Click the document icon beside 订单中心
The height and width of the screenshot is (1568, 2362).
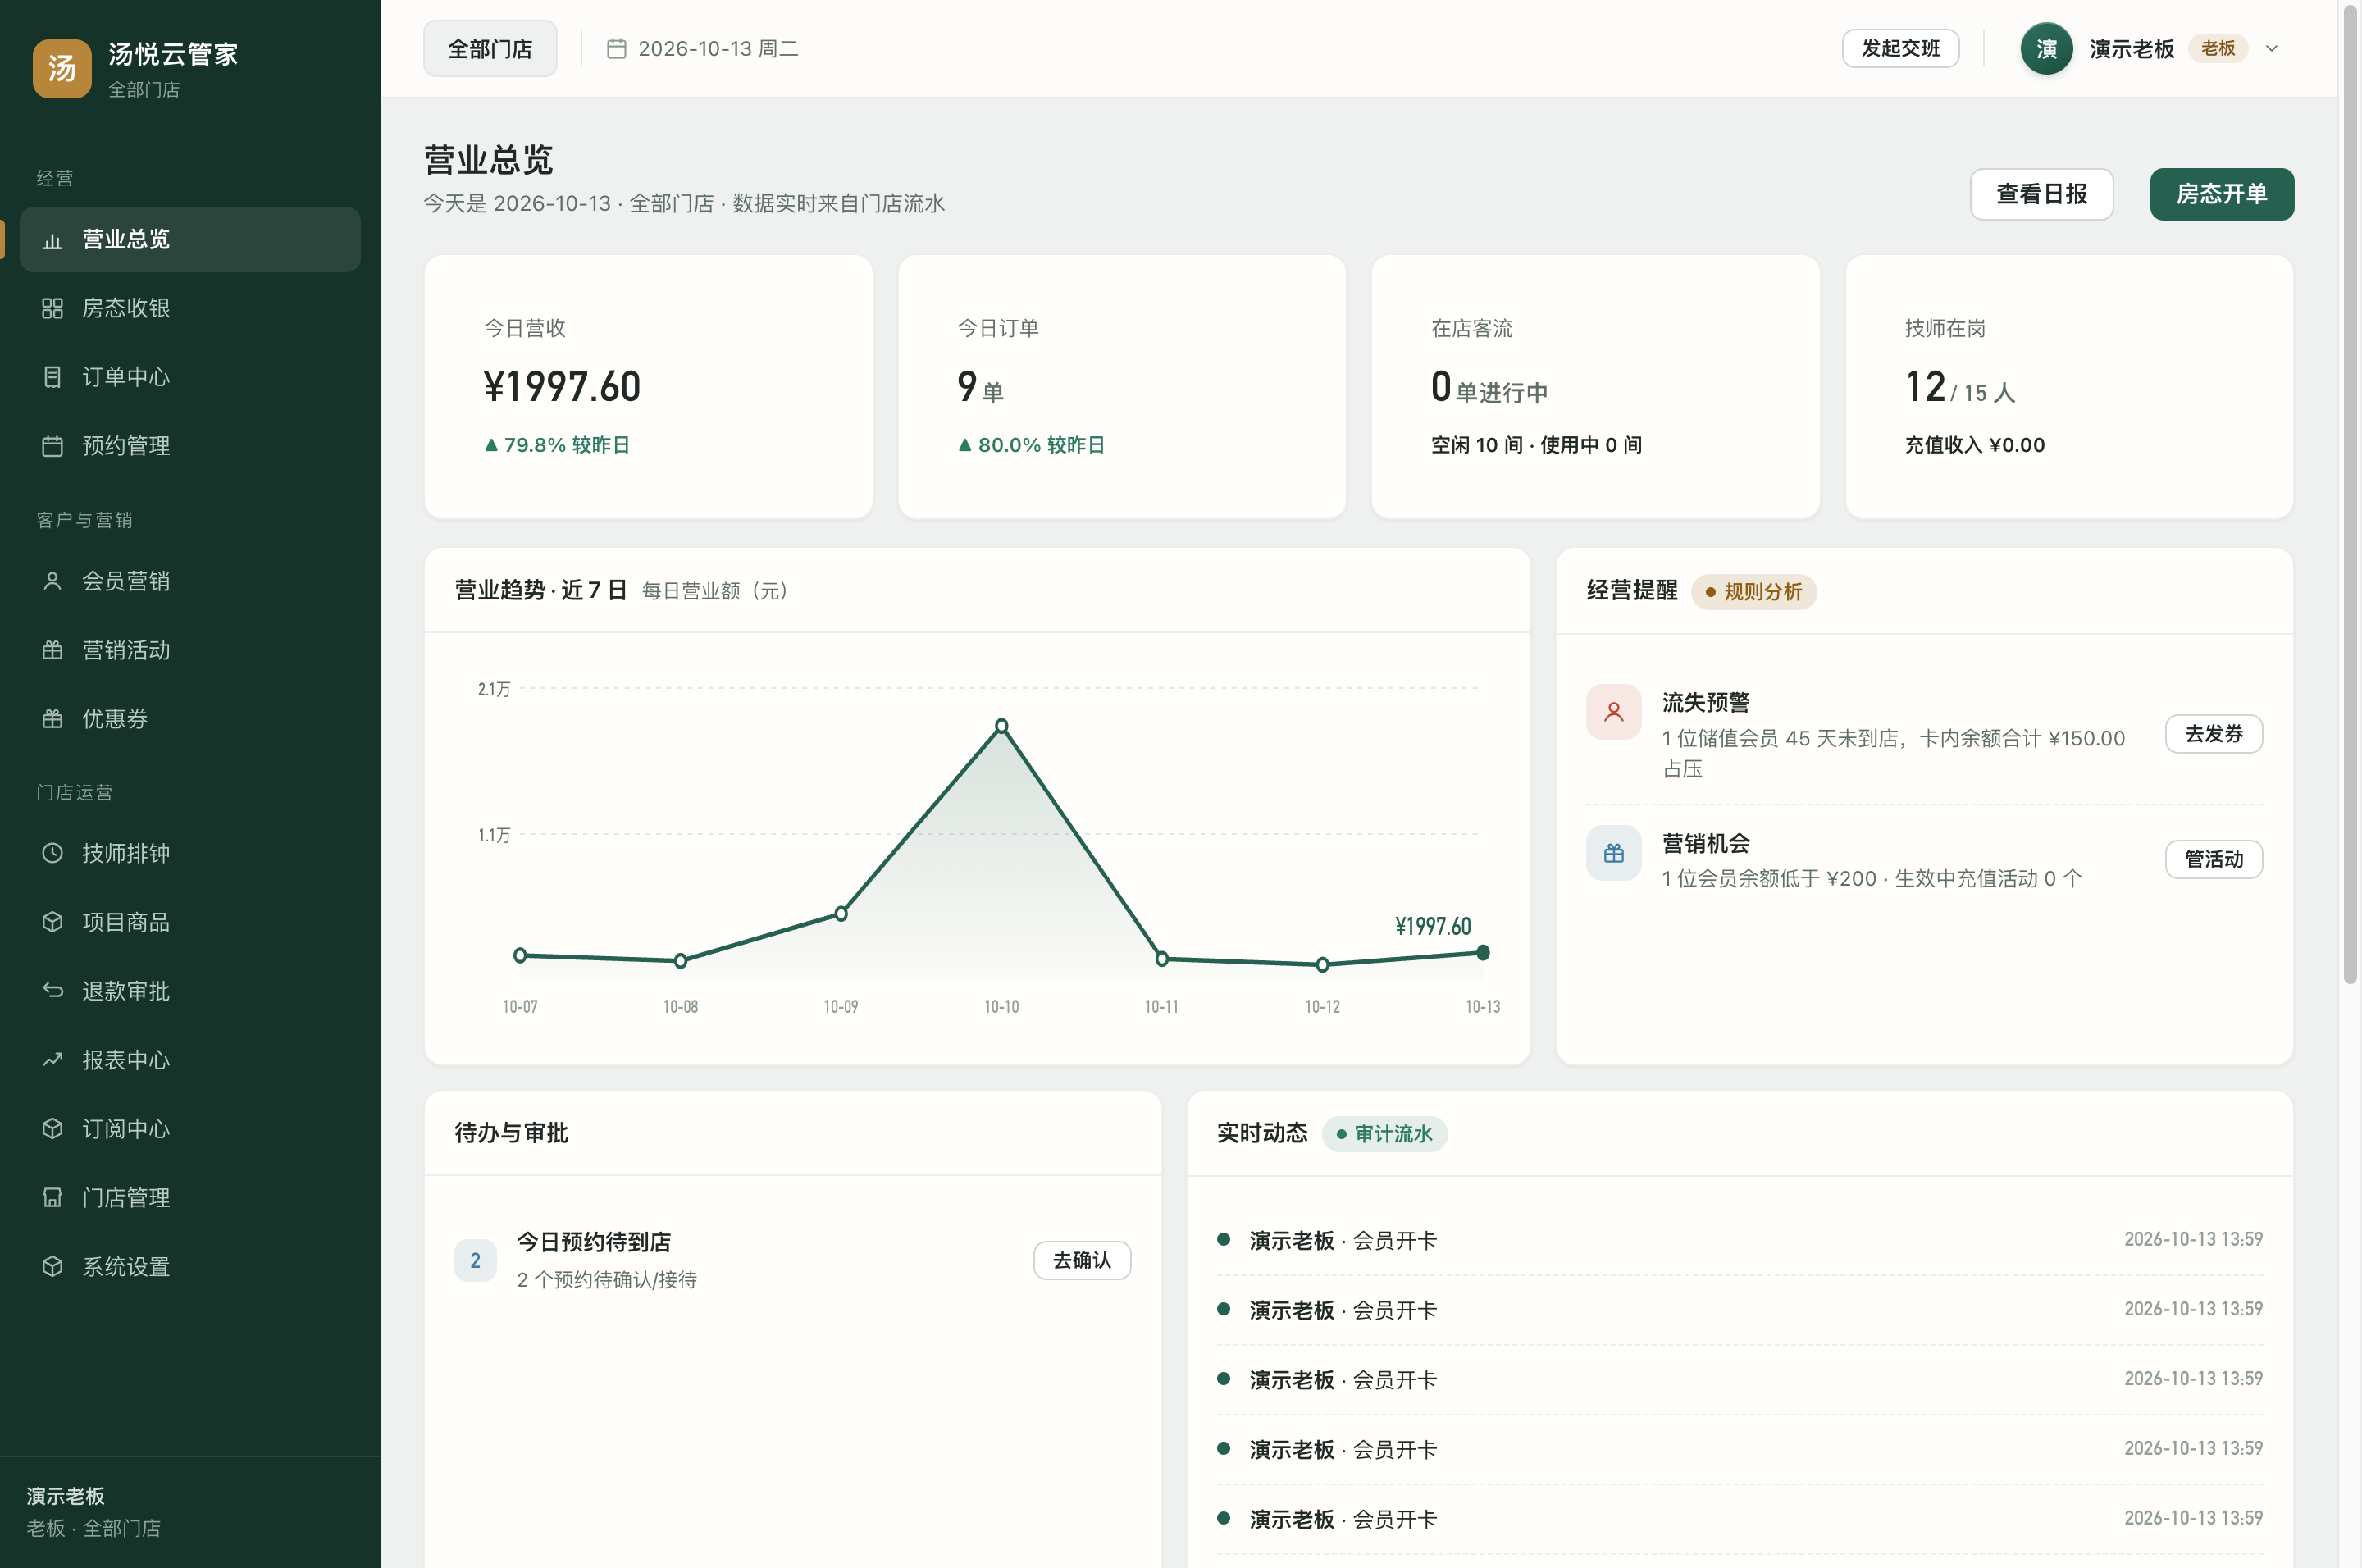coord(52,377)
